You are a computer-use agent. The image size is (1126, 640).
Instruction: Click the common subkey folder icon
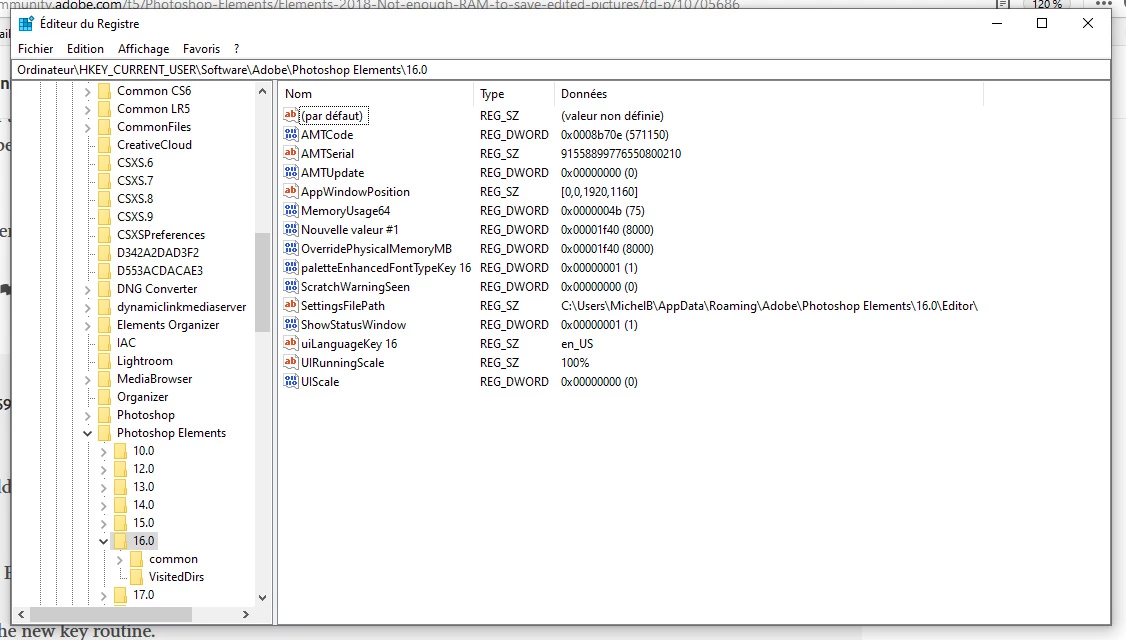[x=136, y=559]
